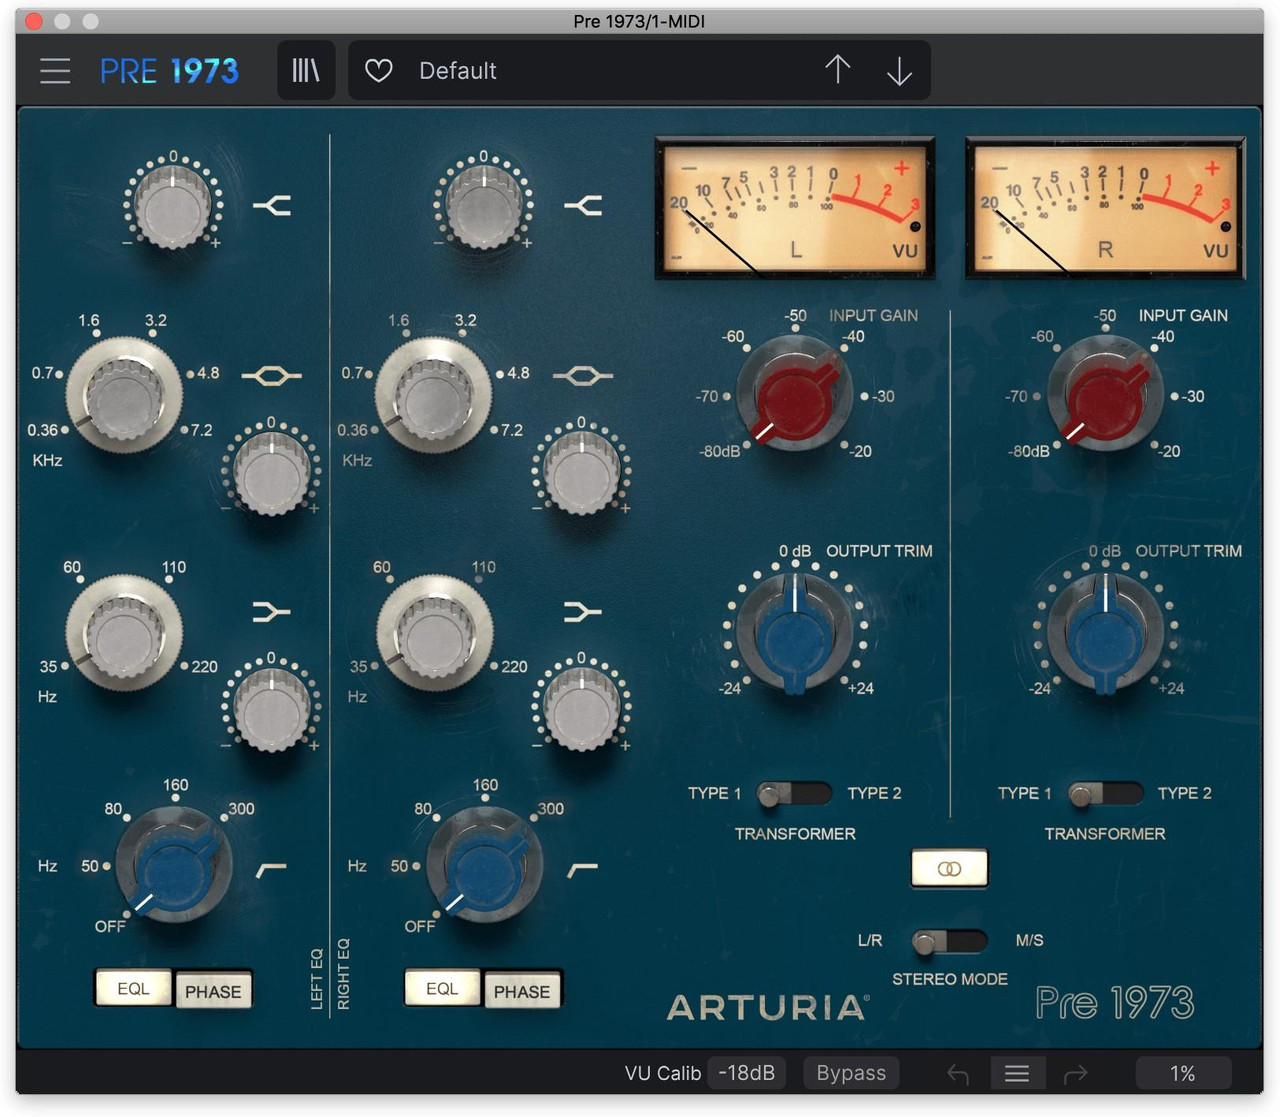The width and height of the screenshot is (1280, 1117).
Task: Toggle right channel Transformer type switch
Action: click(1105, 794)
